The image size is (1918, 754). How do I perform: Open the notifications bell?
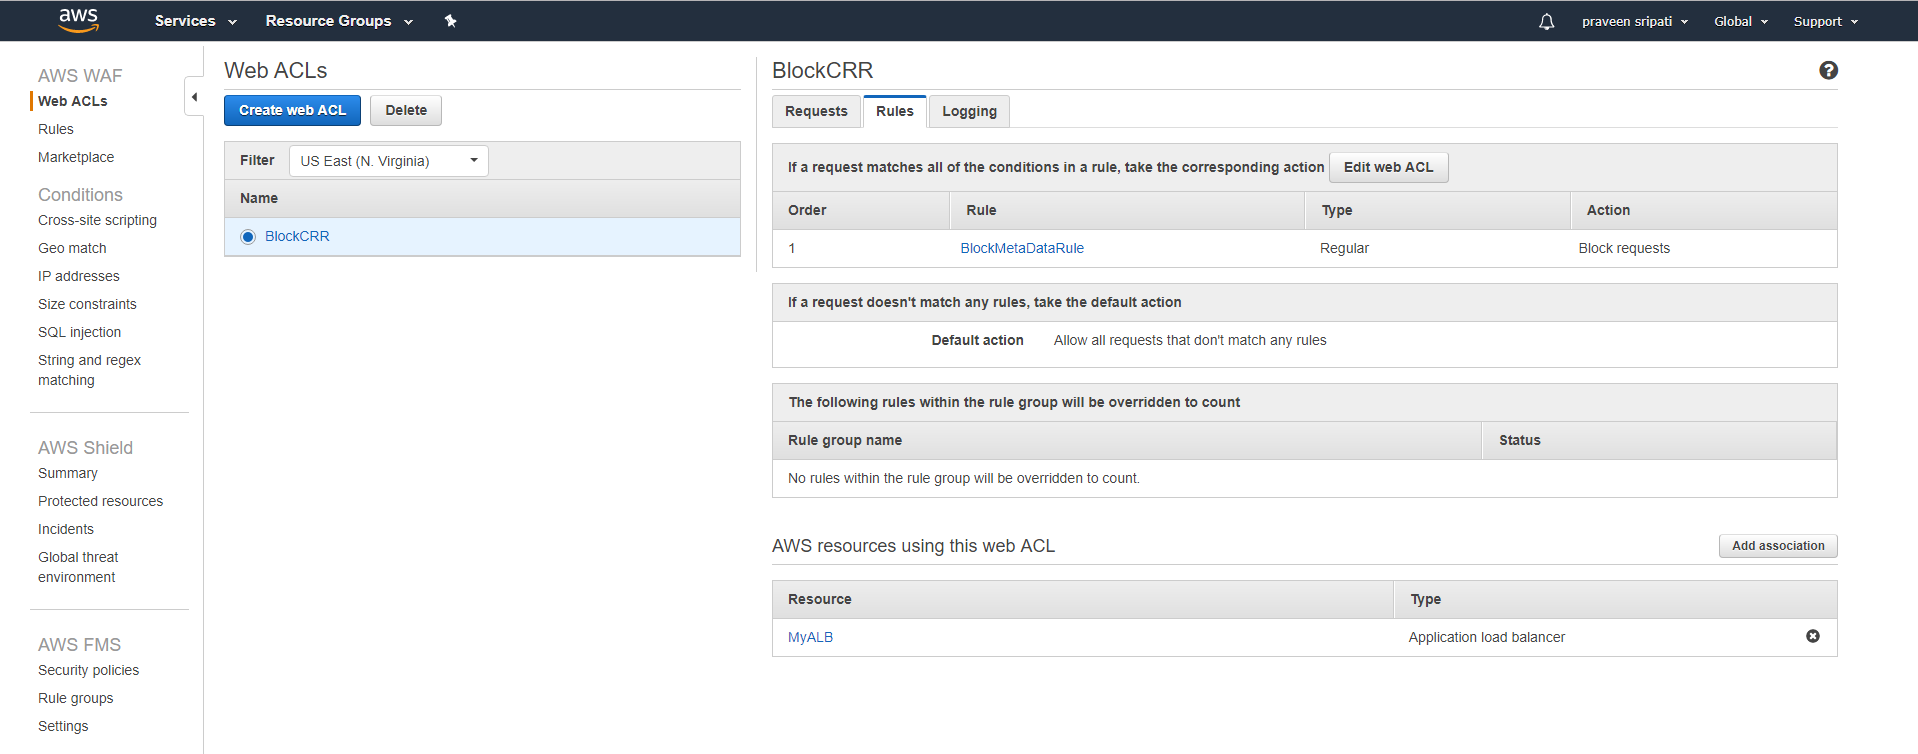(x=1546, y=21)
